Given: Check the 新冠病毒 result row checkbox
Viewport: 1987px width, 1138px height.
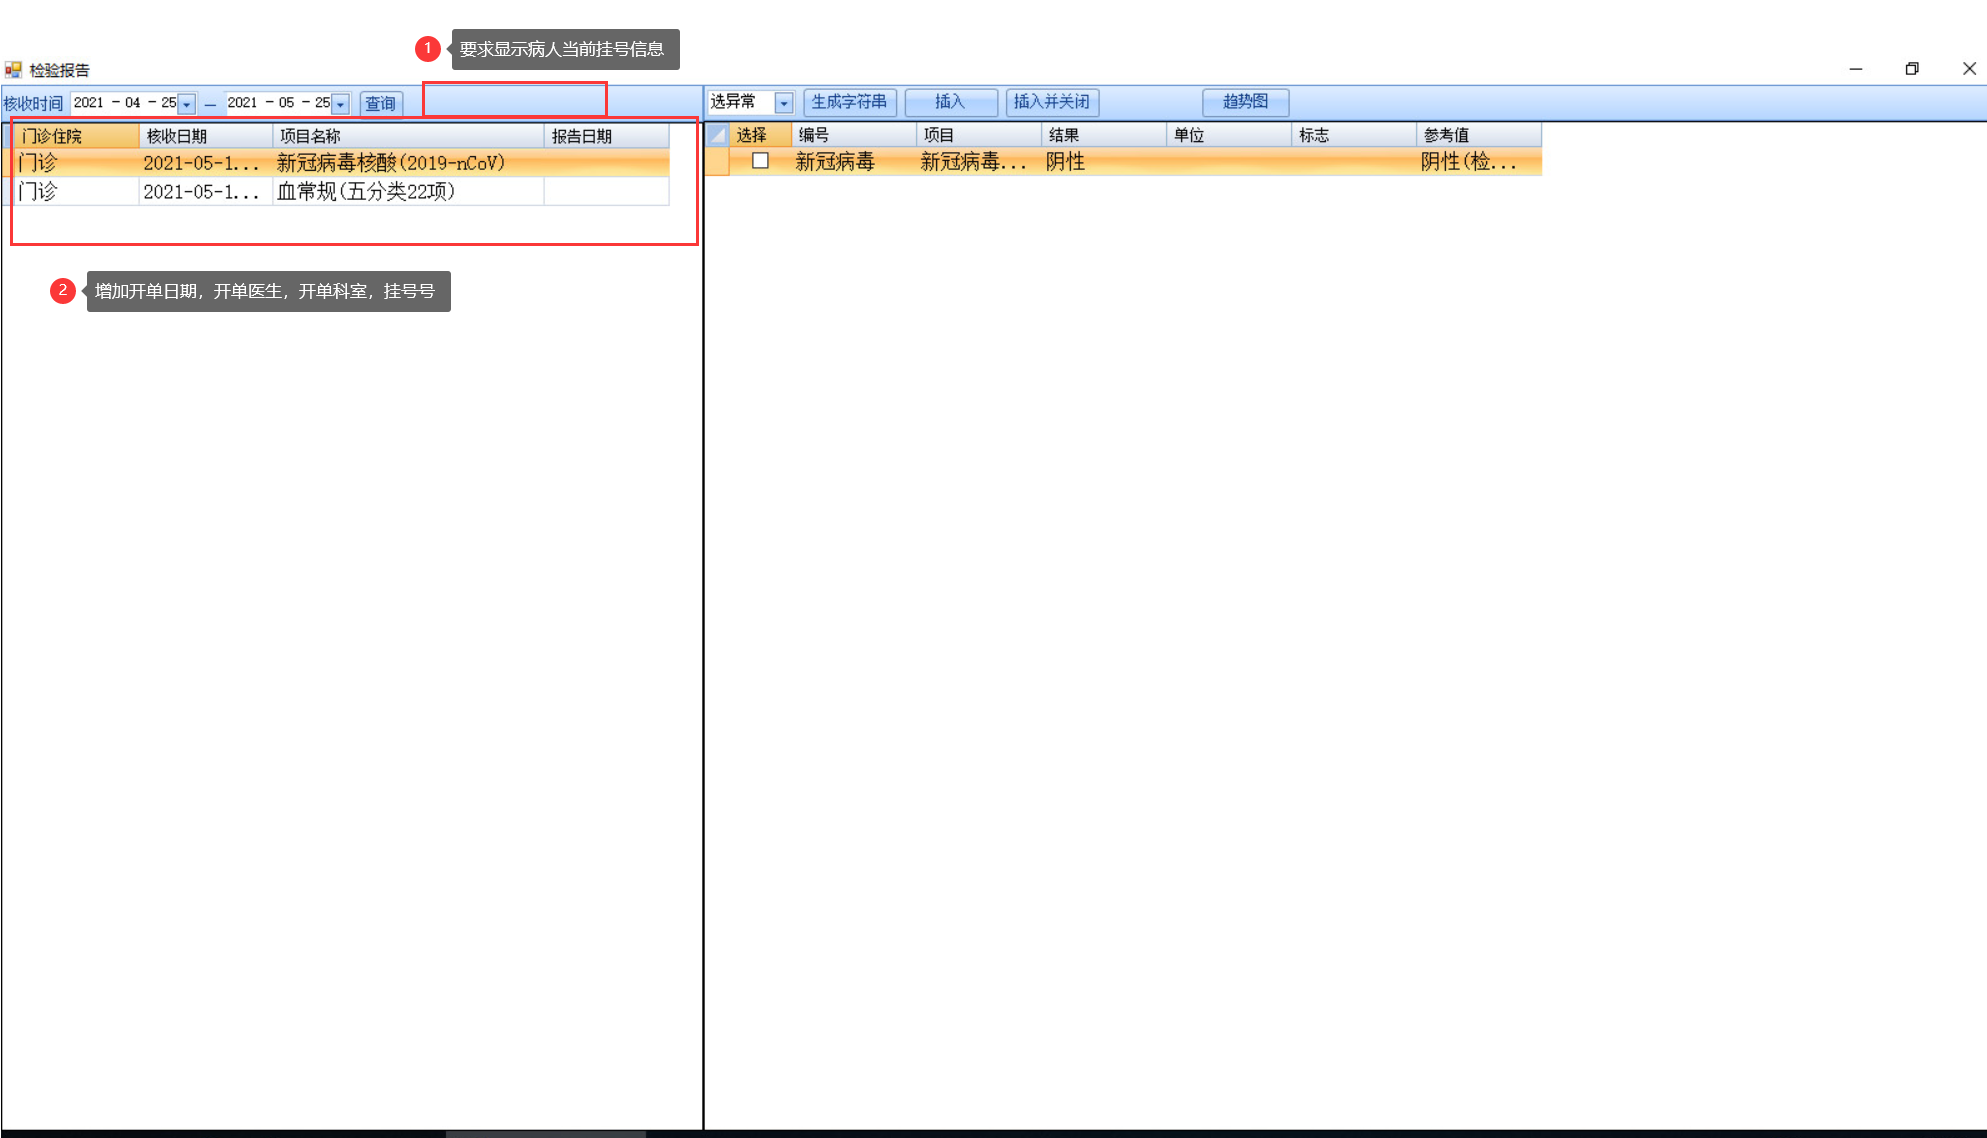Looking at the screenshot, I should [x=760, y=161].
